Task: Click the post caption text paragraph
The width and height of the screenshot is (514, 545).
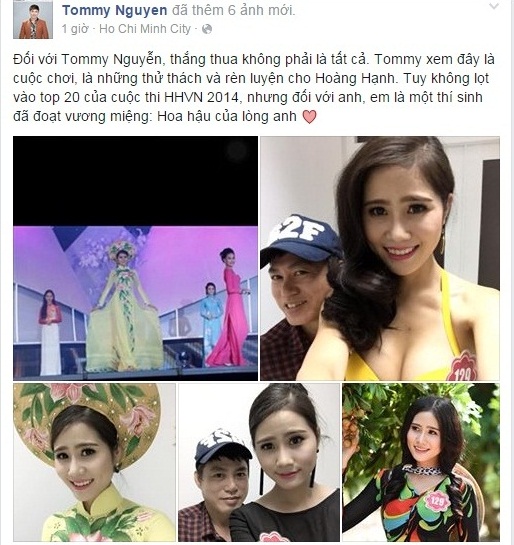Action: coord(254,88)
